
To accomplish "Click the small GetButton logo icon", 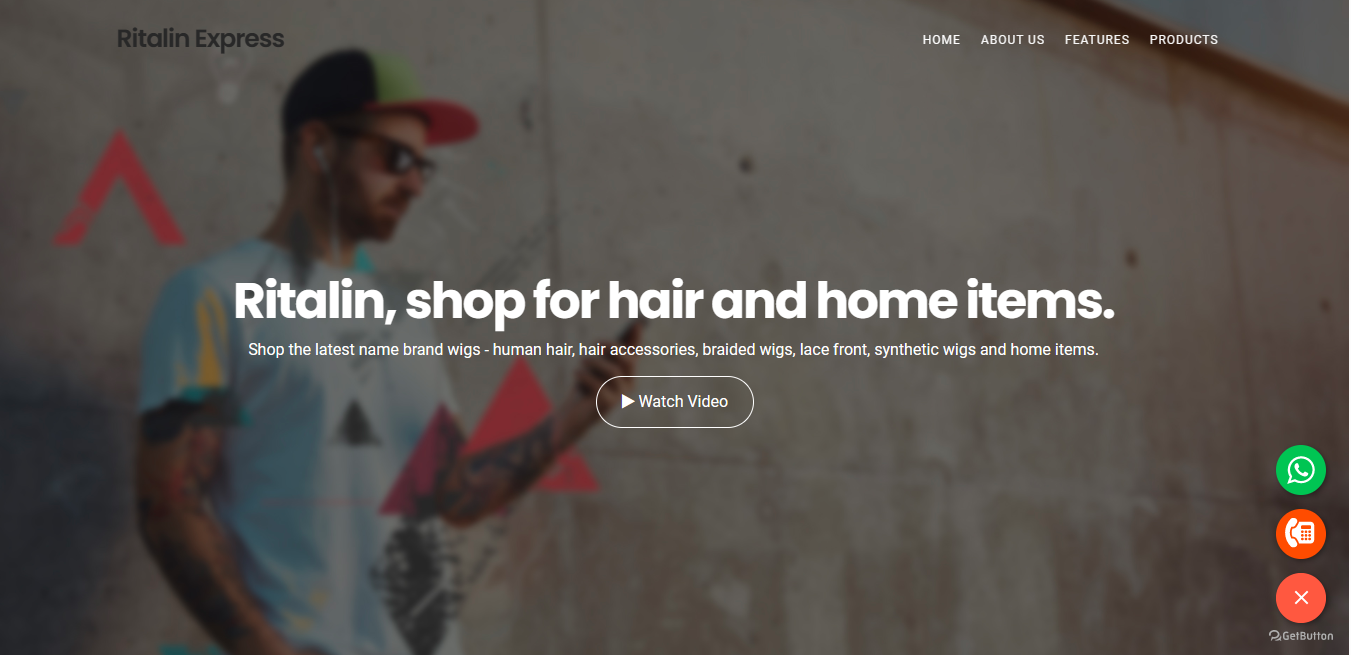I will point(1274,636).
